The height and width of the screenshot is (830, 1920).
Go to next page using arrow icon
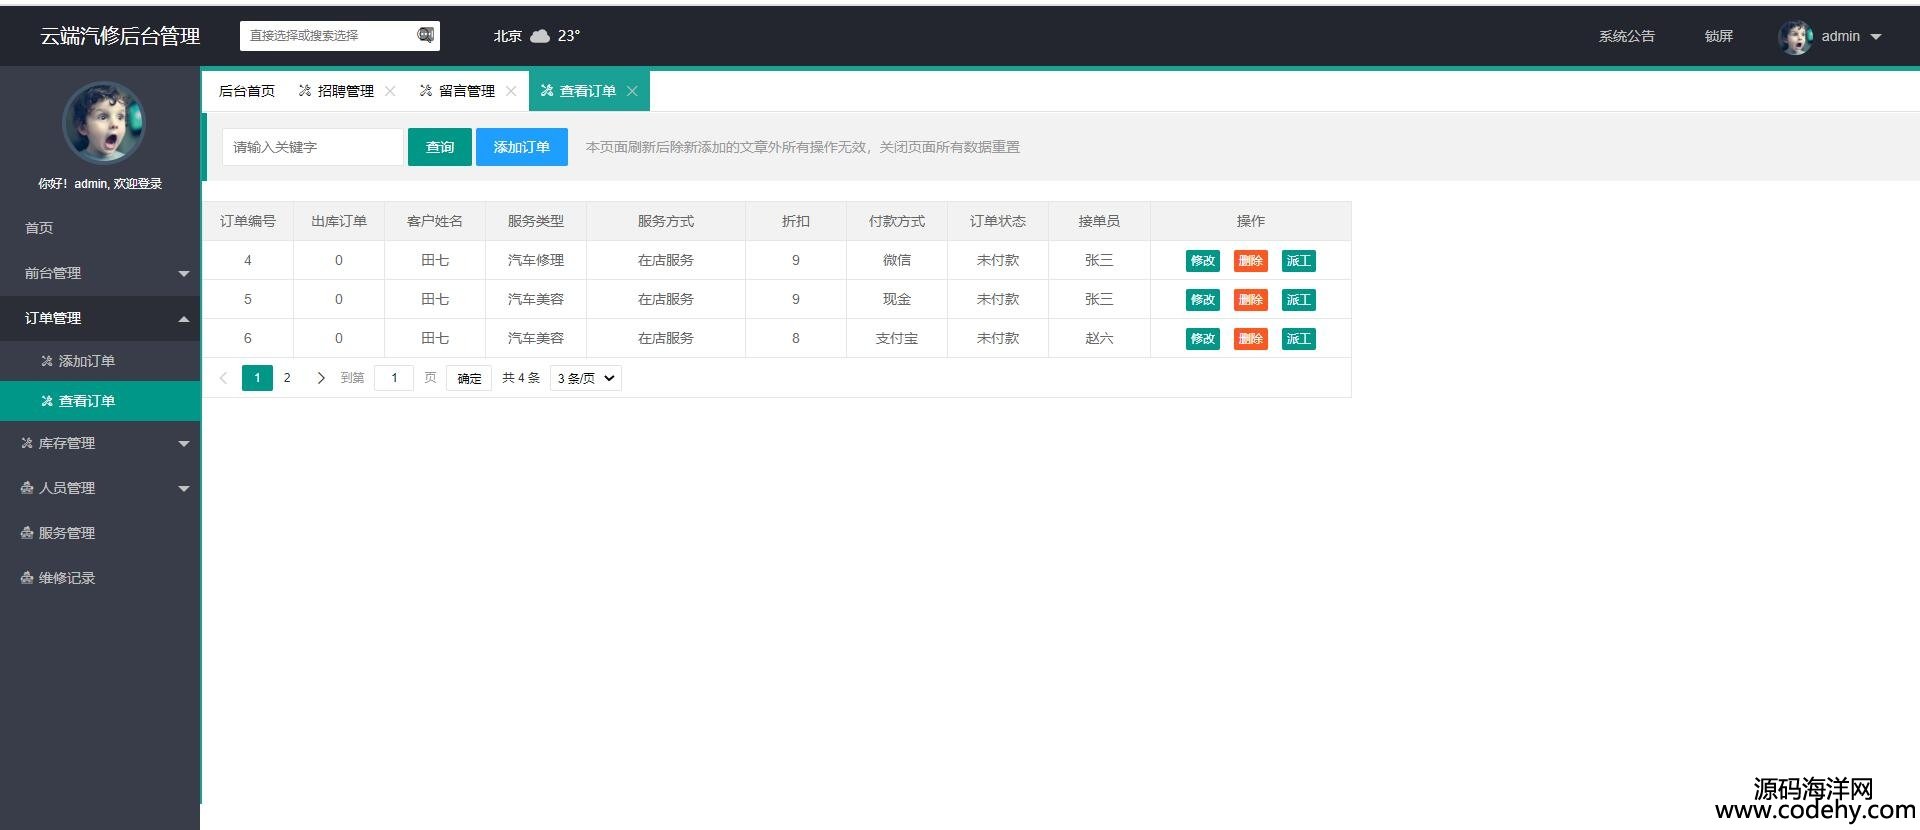(320, 378)
